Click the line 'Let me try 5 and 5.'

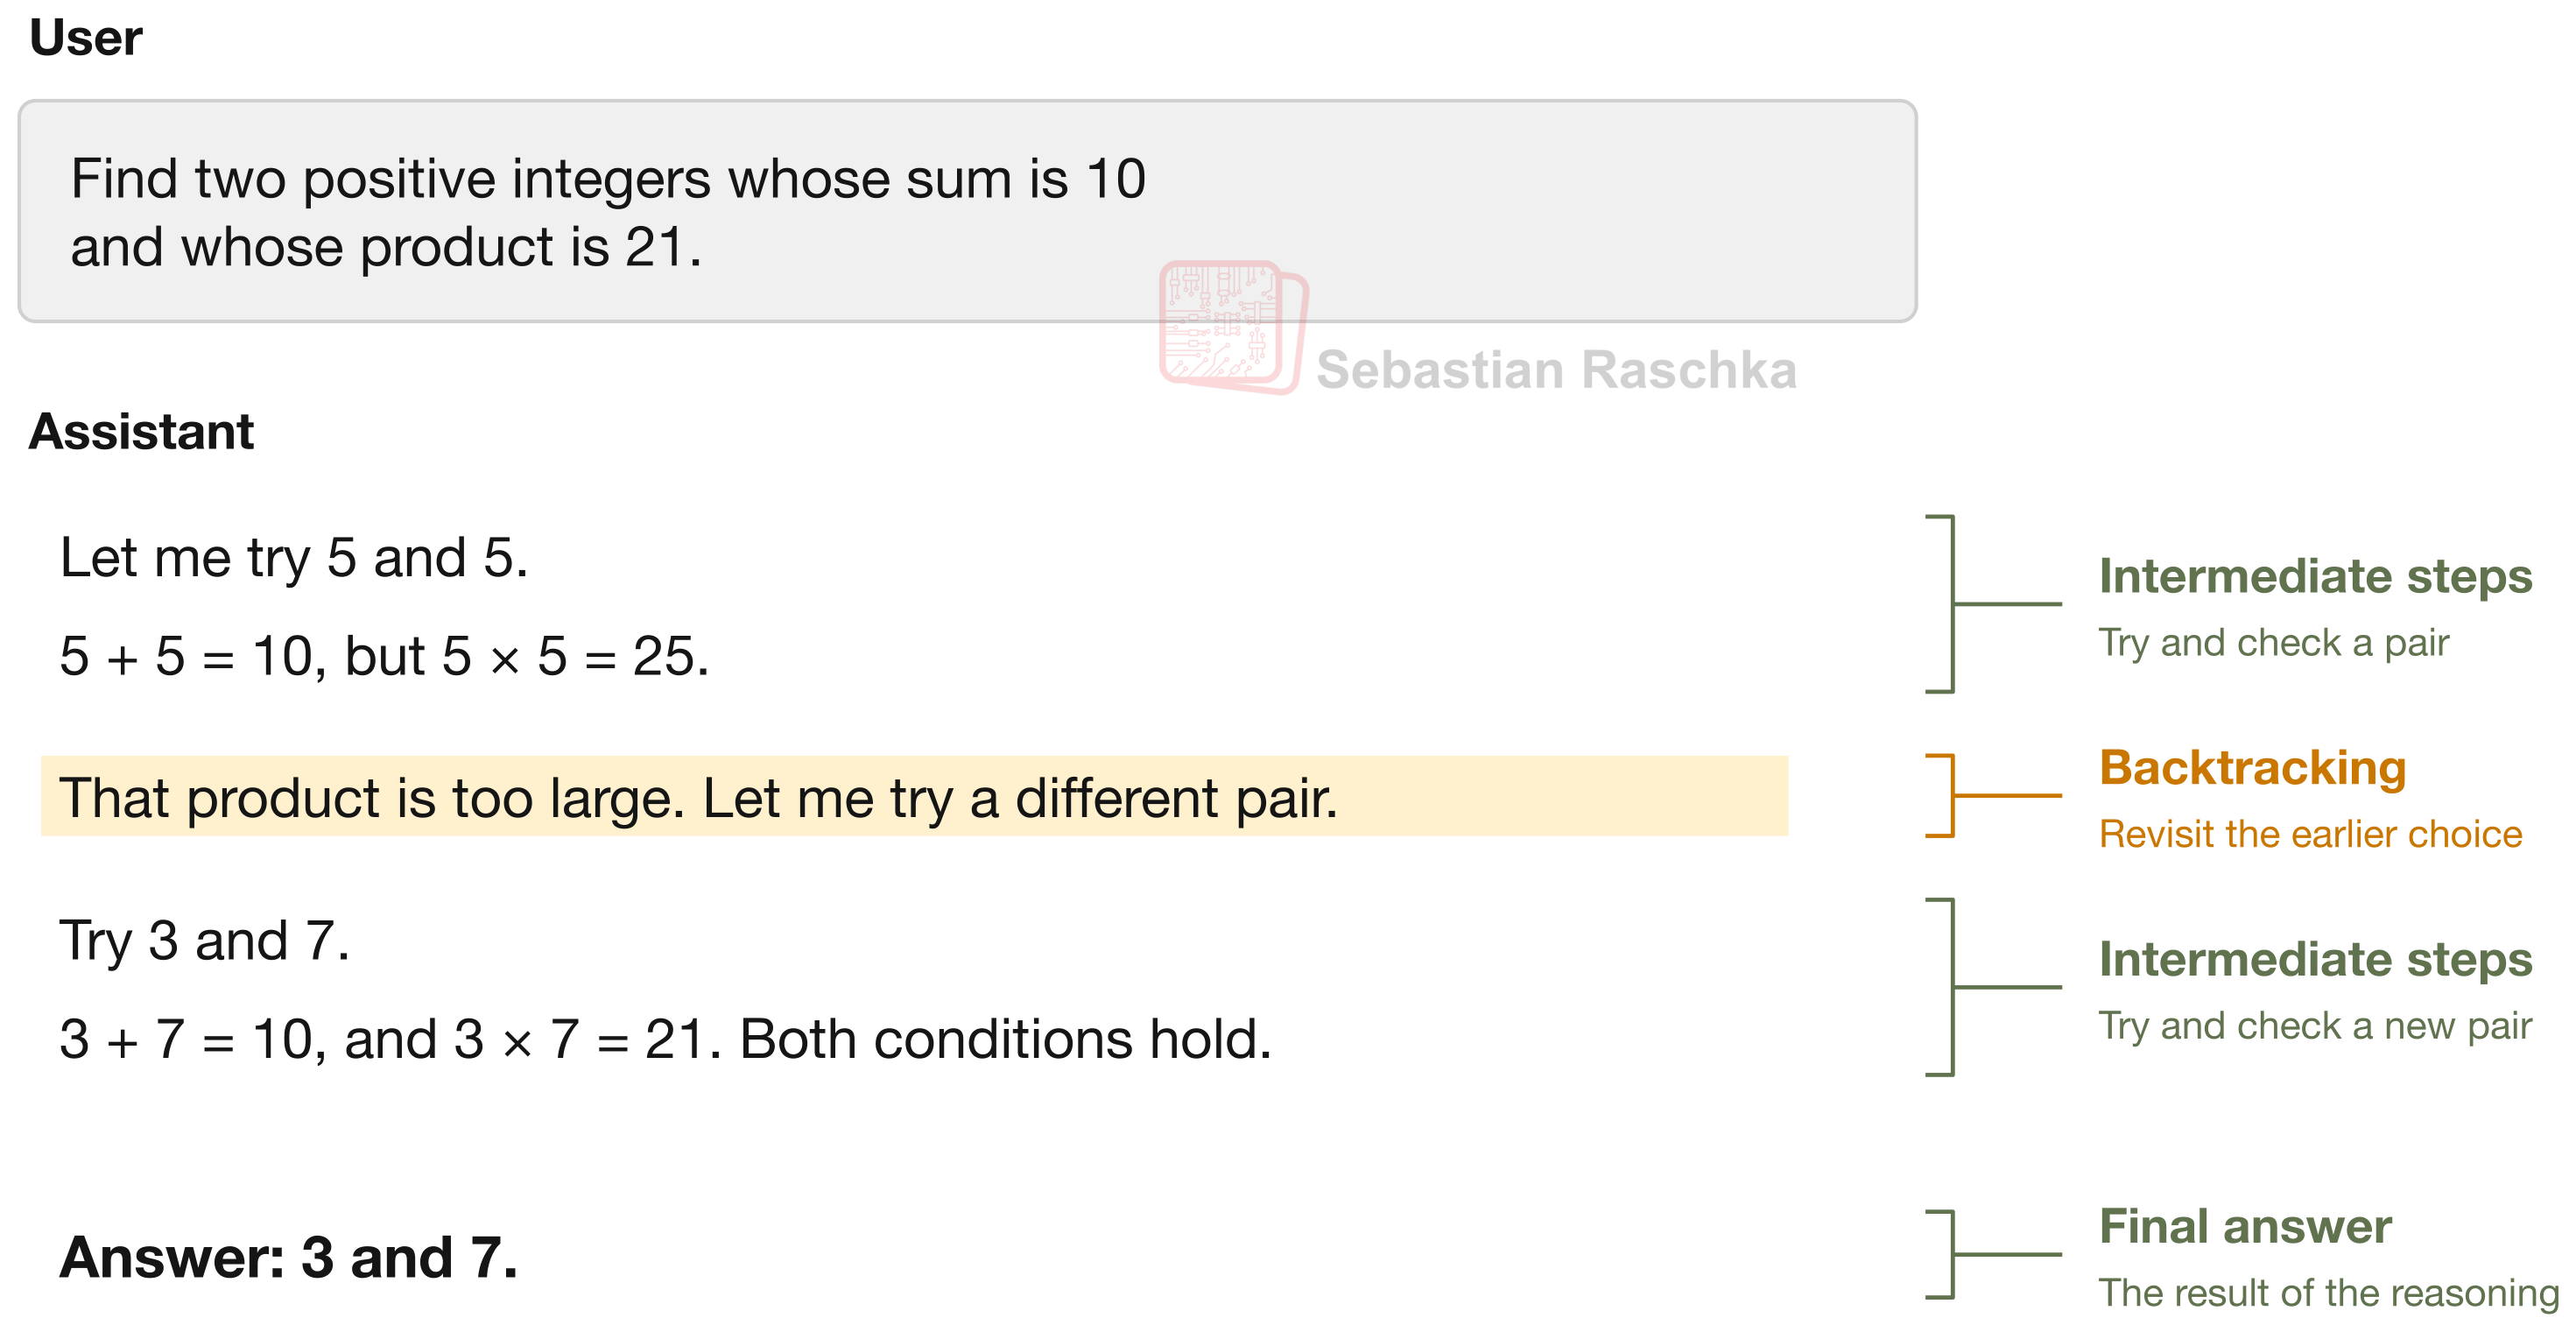293,558
